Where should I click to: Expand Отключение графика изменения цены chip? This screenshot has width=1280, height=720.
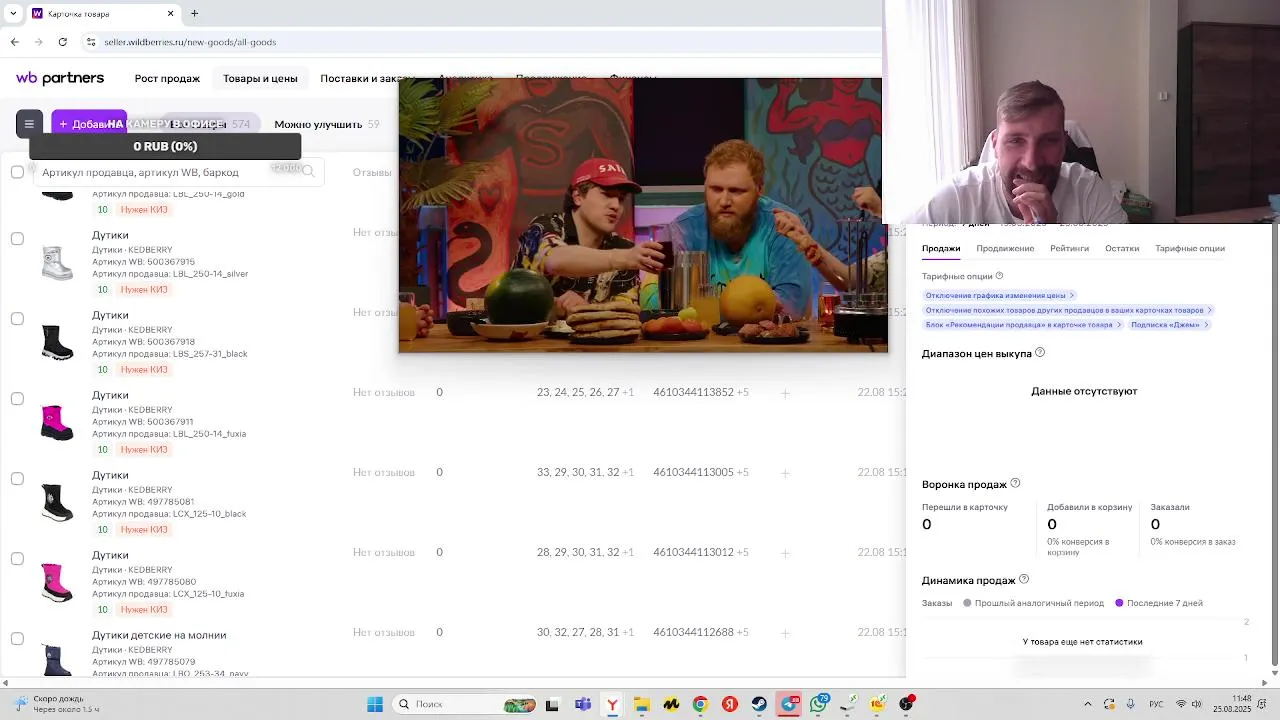999,295
